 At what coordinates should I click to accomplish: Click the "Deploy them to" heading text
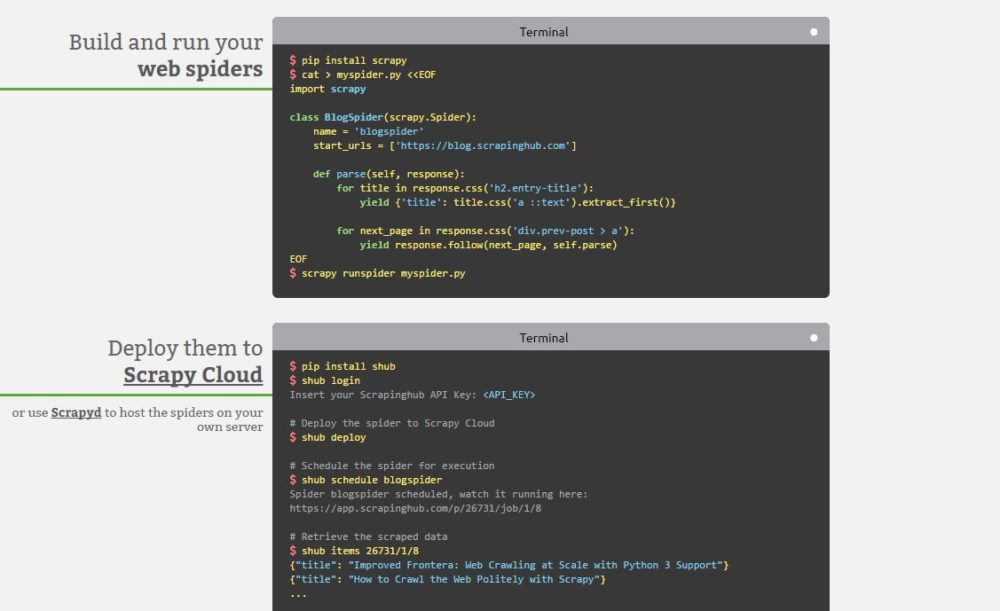point(185,348)
